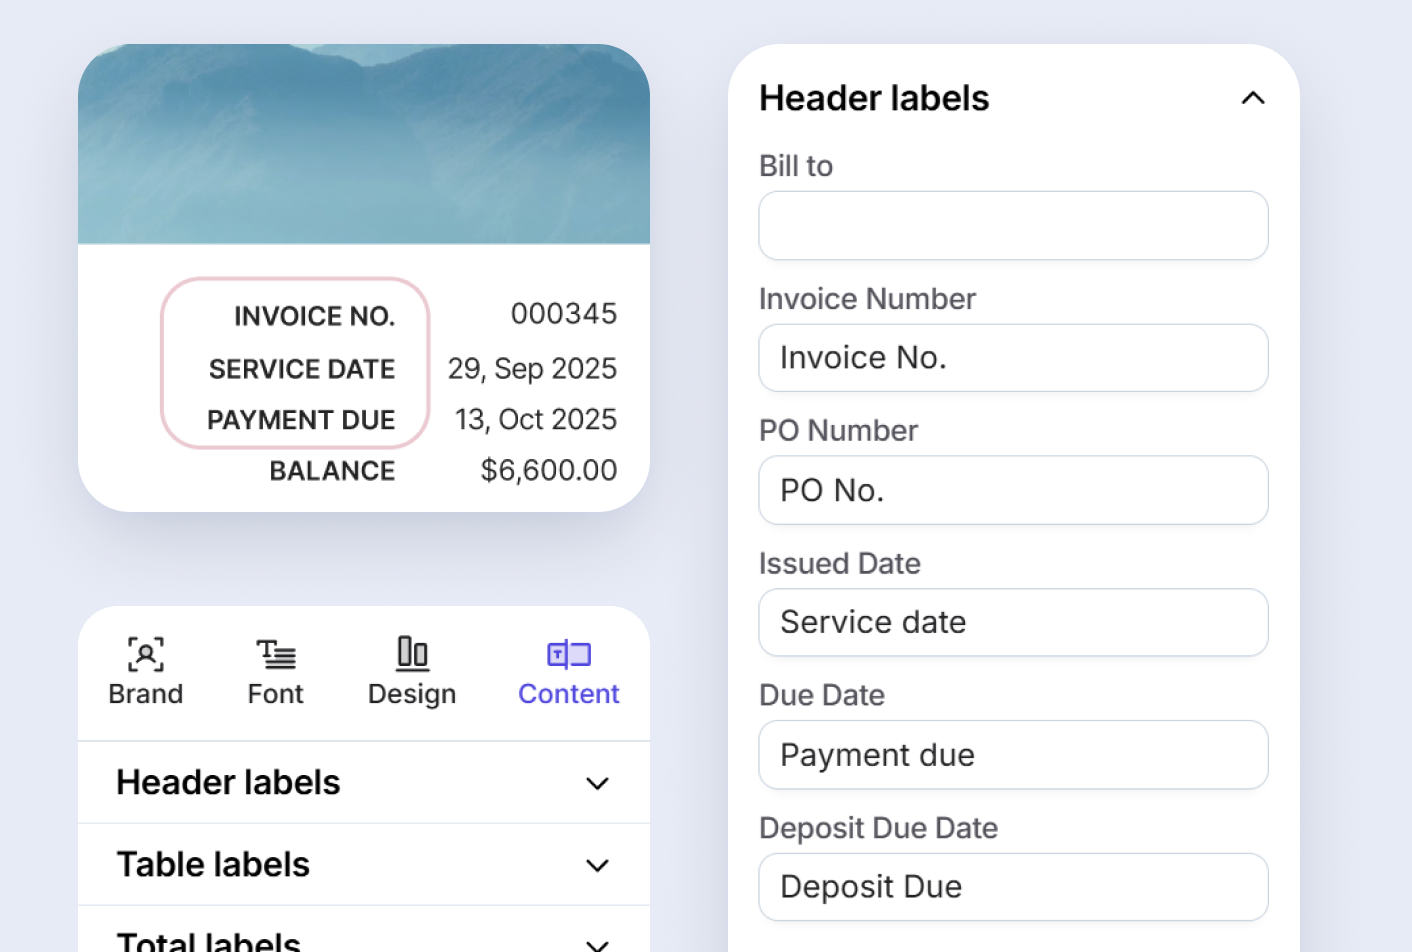Click the 29, Sep 2025 service date value
The height and width of the screenshot is (952, 1412).
532,368
